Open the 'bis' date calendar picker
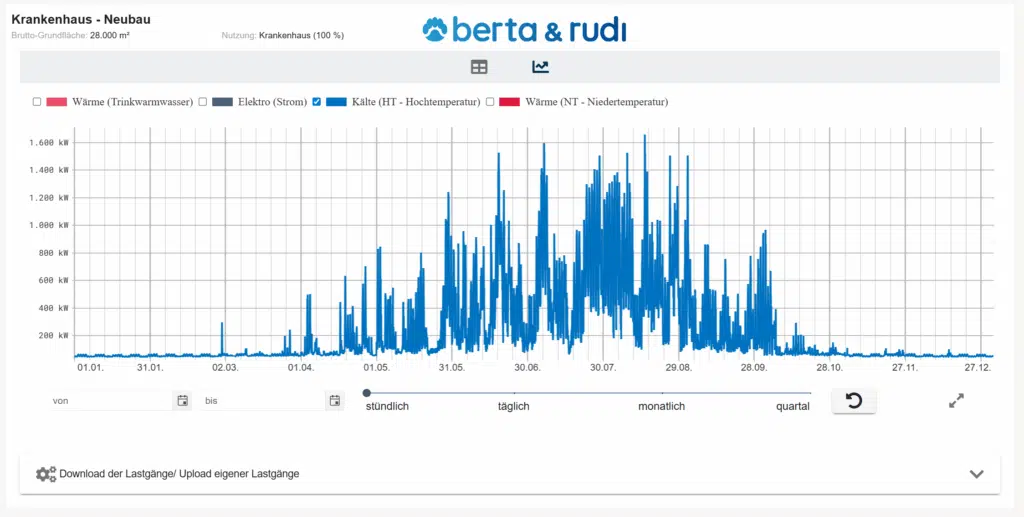Viewport: 1024px width, 517px height. (335, 401)
